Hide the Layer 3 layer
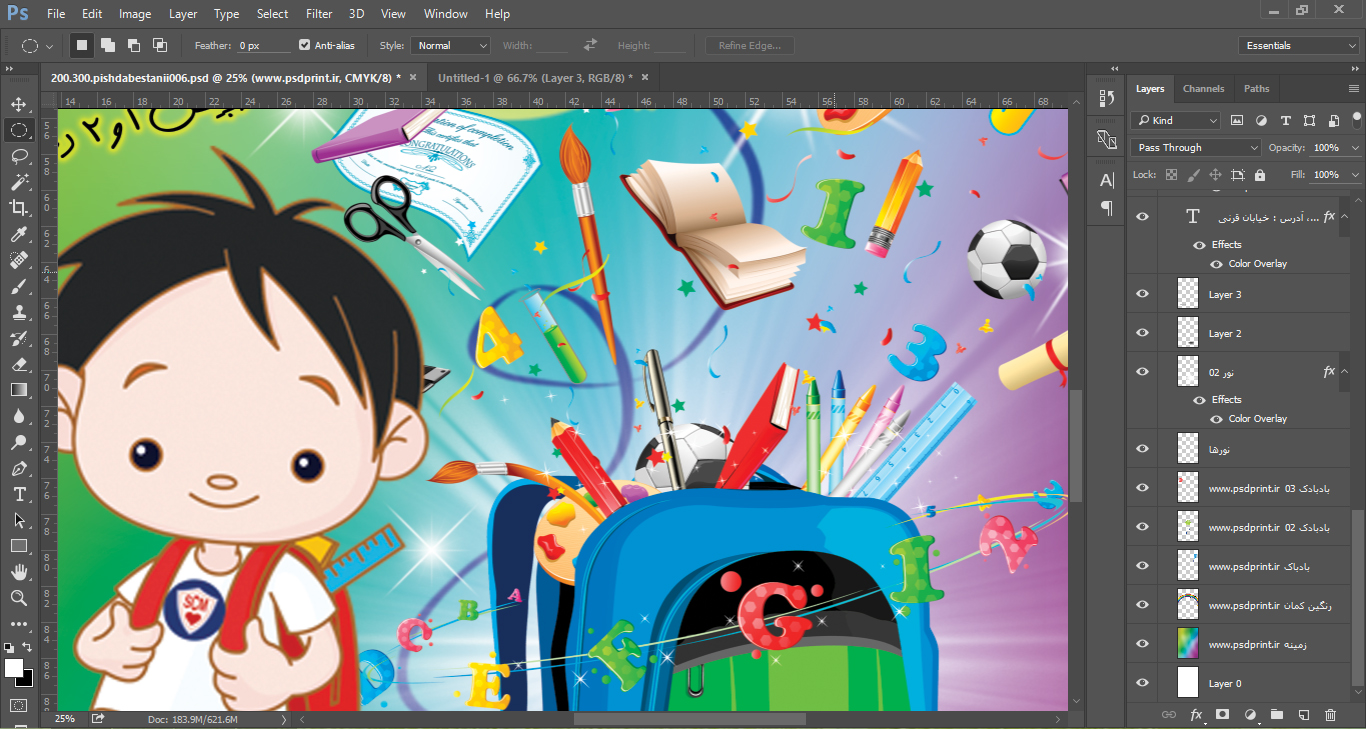Screen dimensions: 1366x729 tap(1143, 294)
